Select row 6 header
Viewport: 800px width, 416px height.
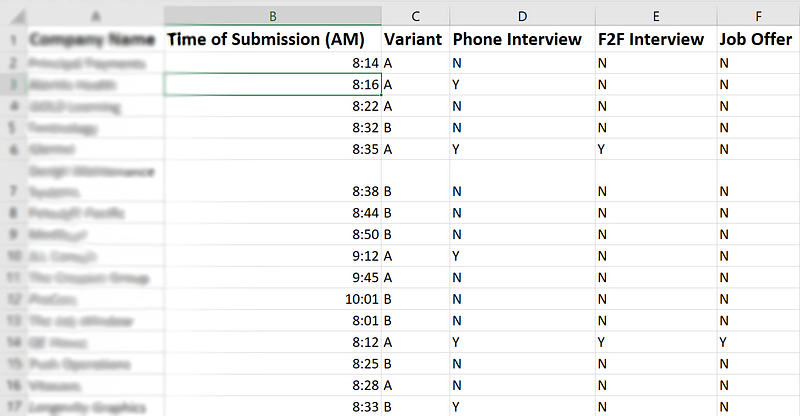point(12,149)
